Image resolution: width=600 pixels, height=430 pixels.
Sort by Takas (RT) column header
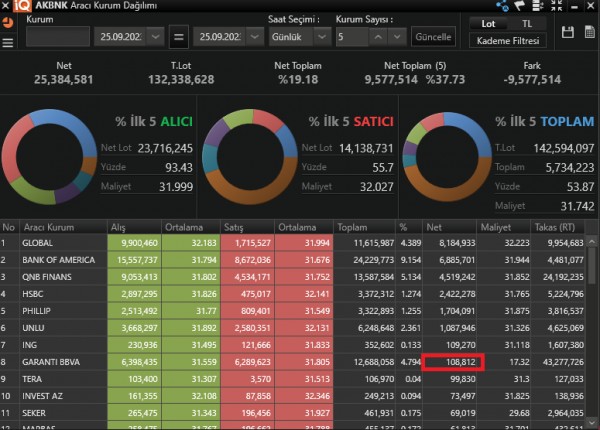(558, 227)
